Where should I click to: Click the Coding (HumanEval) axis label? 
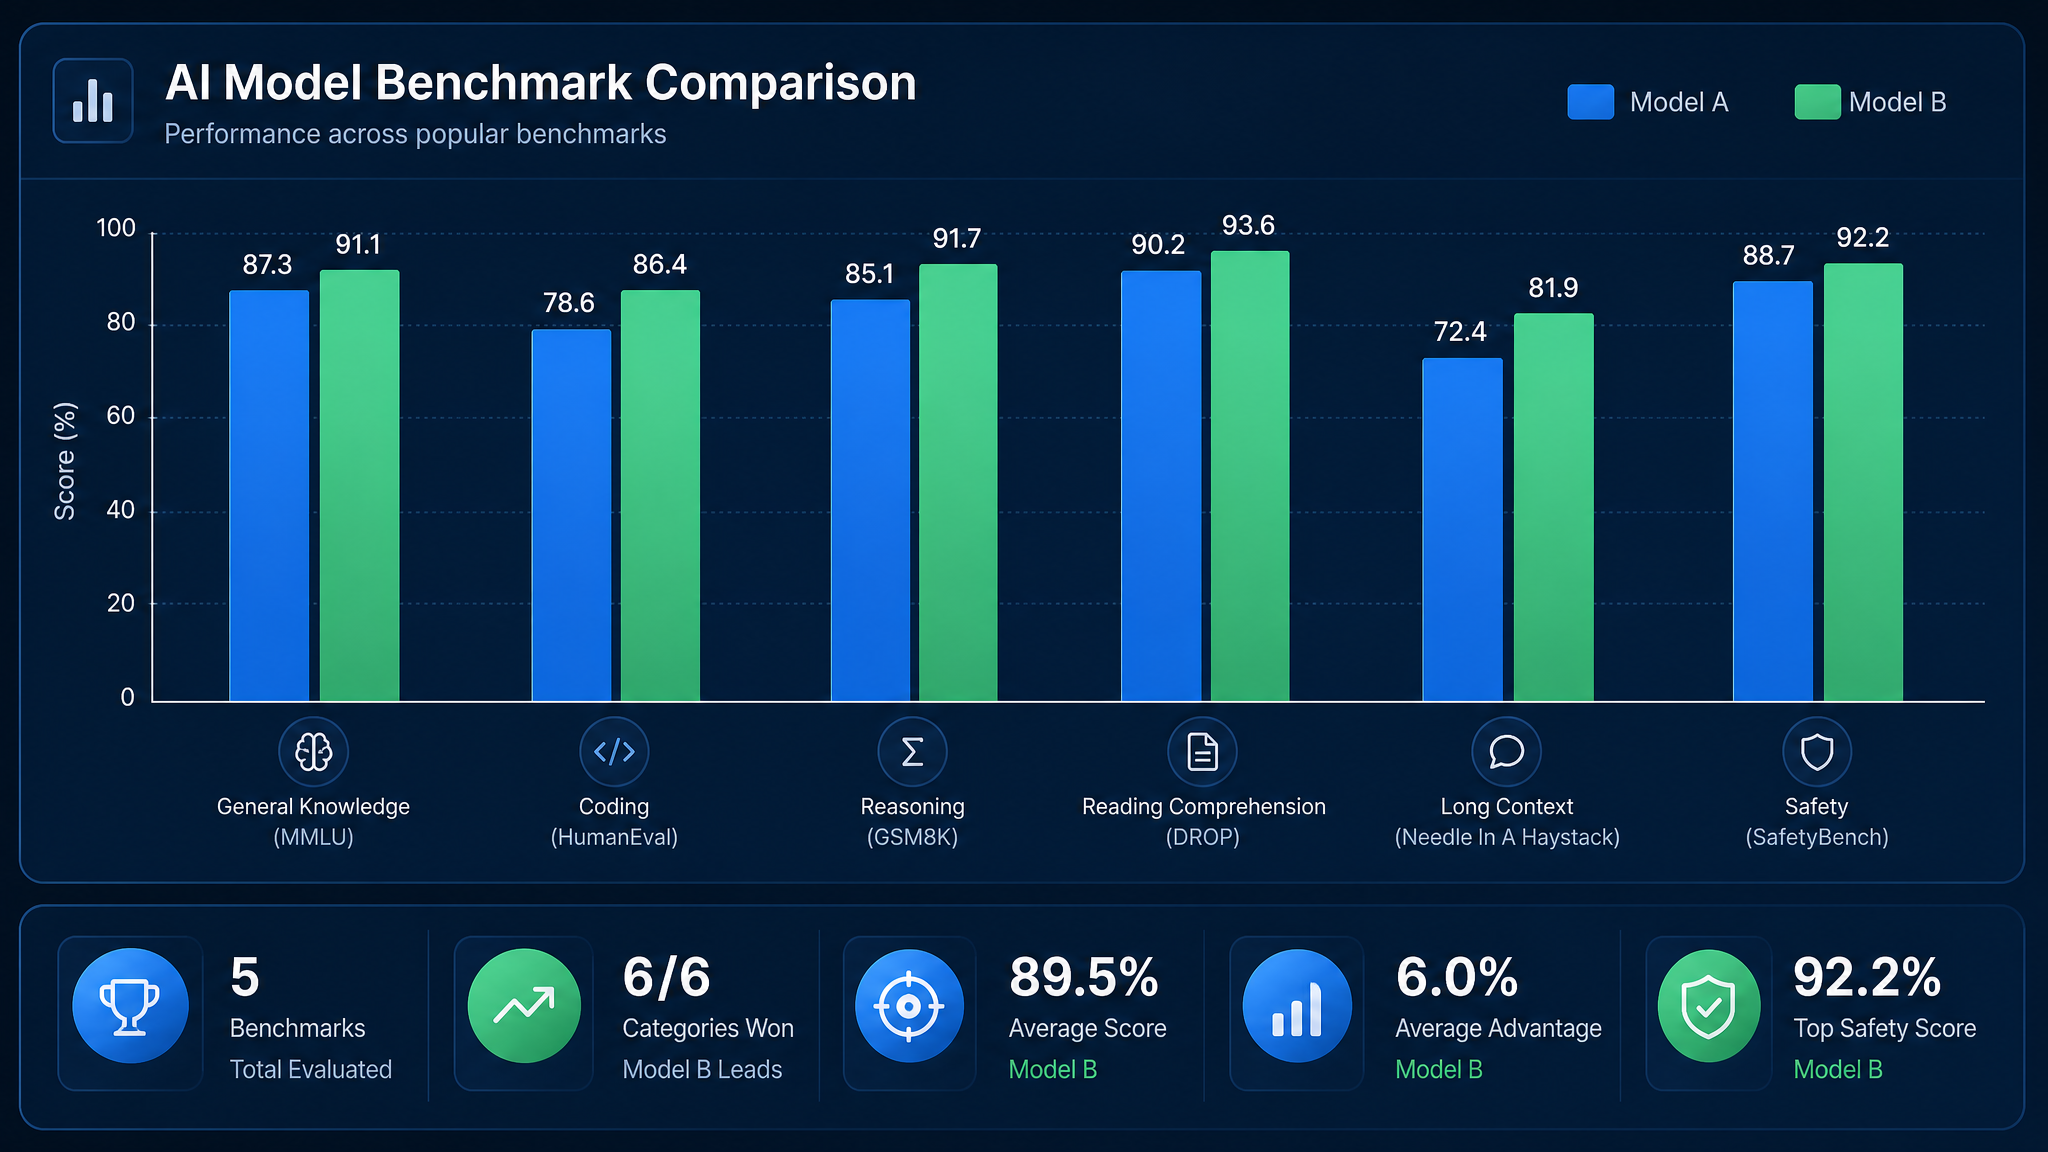(614, 822)
